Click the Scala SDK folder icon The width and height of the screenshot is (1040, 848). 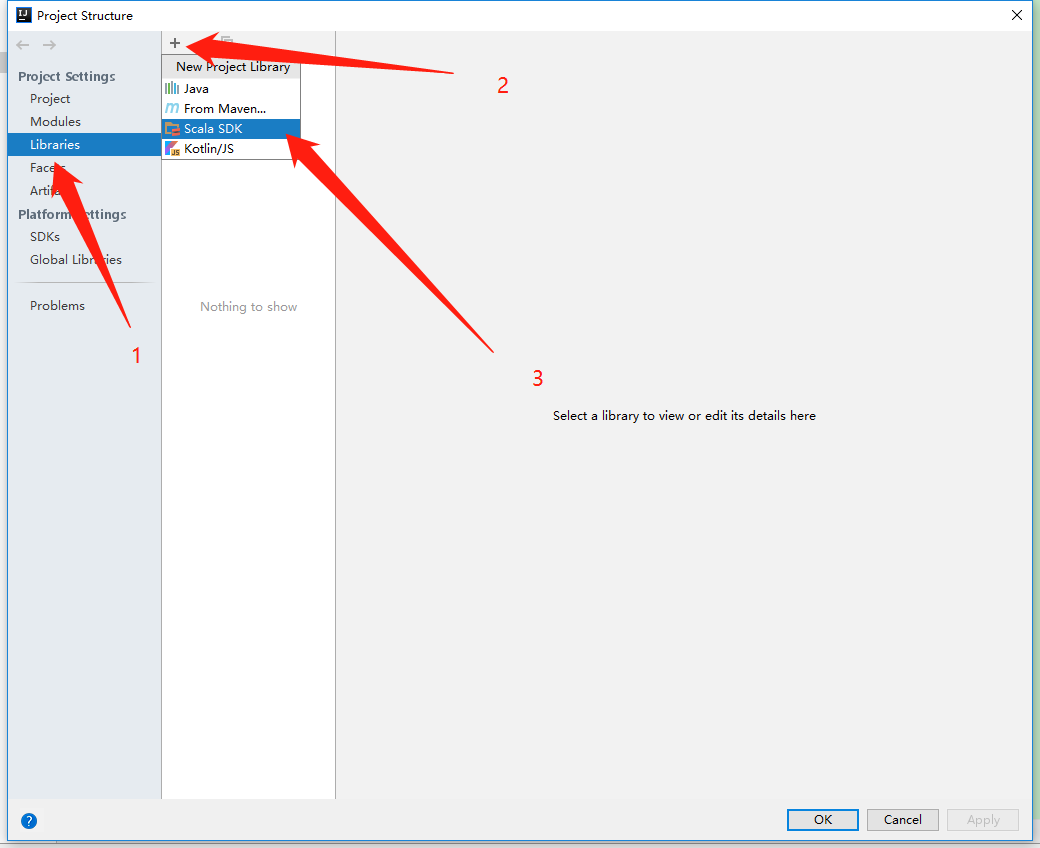tap(172, 129)
